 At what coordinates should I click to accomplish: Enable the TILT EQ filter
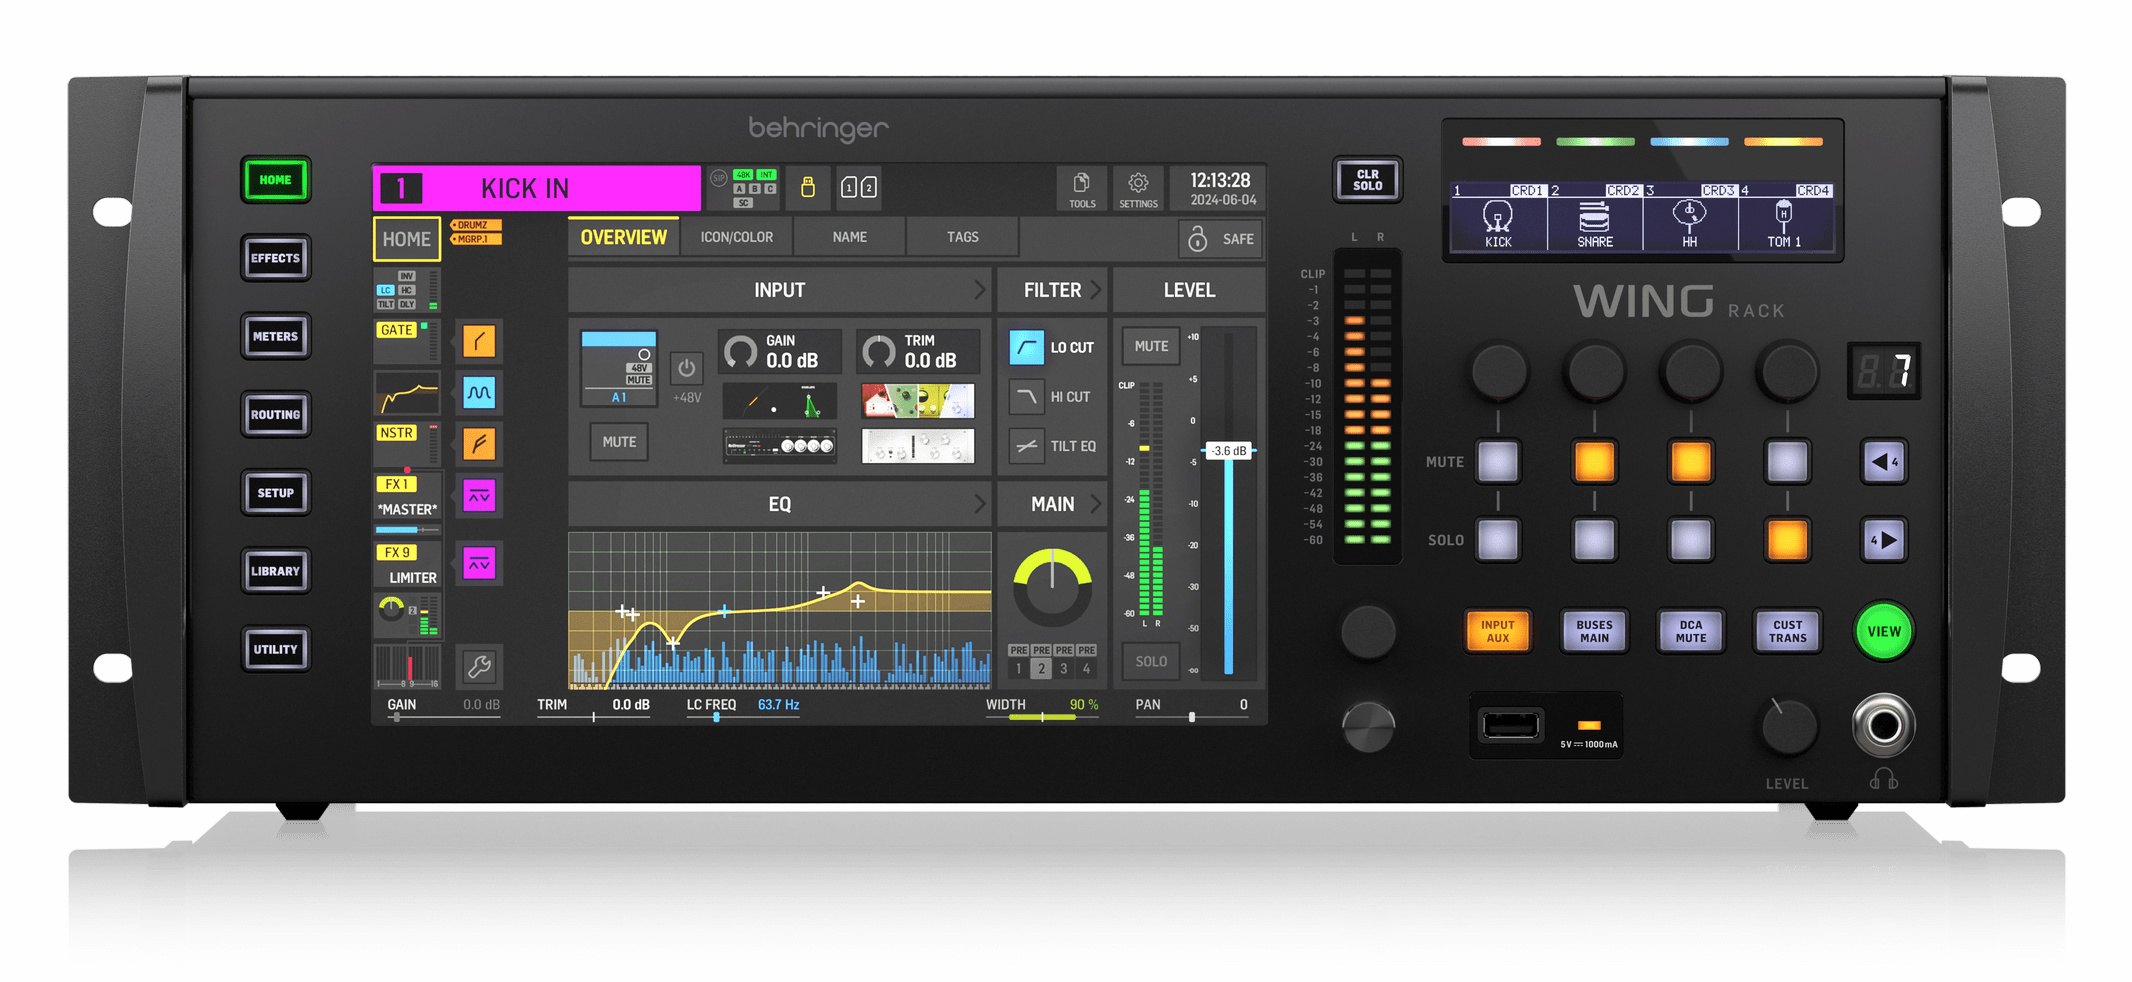click(x=1026, y=446)
